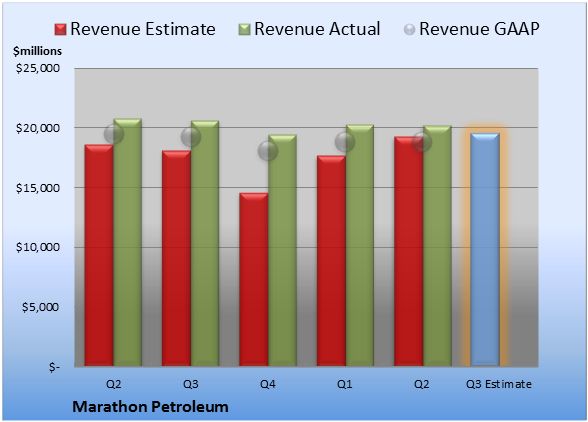
Task: Click the 'Q1' category axis label
Action: tap(345, 384)
